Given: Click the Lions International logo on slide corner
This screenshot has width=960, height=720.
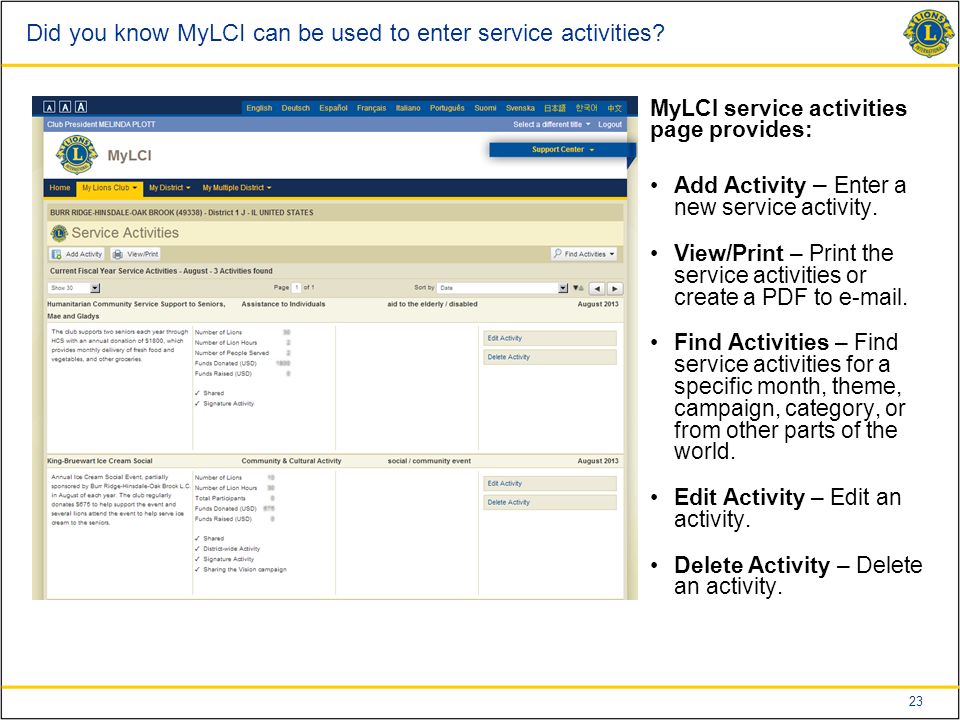Looking at the screenshot, I should pos(928,33).
